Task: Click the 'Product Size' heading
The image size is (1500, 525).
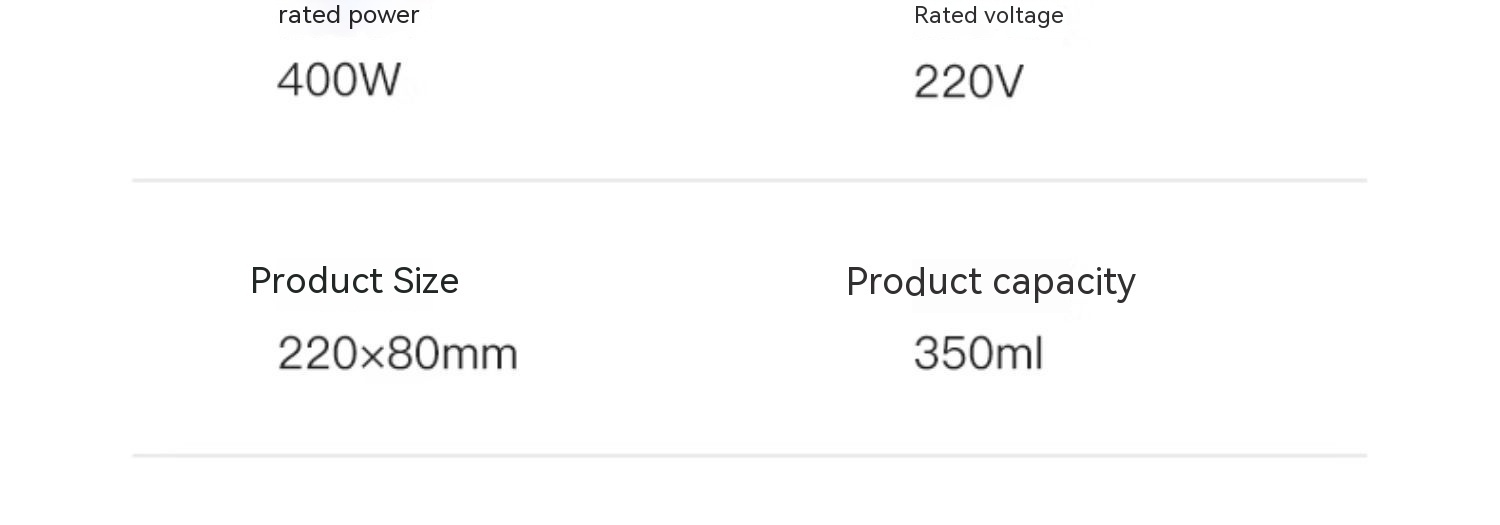Action: 354,281
